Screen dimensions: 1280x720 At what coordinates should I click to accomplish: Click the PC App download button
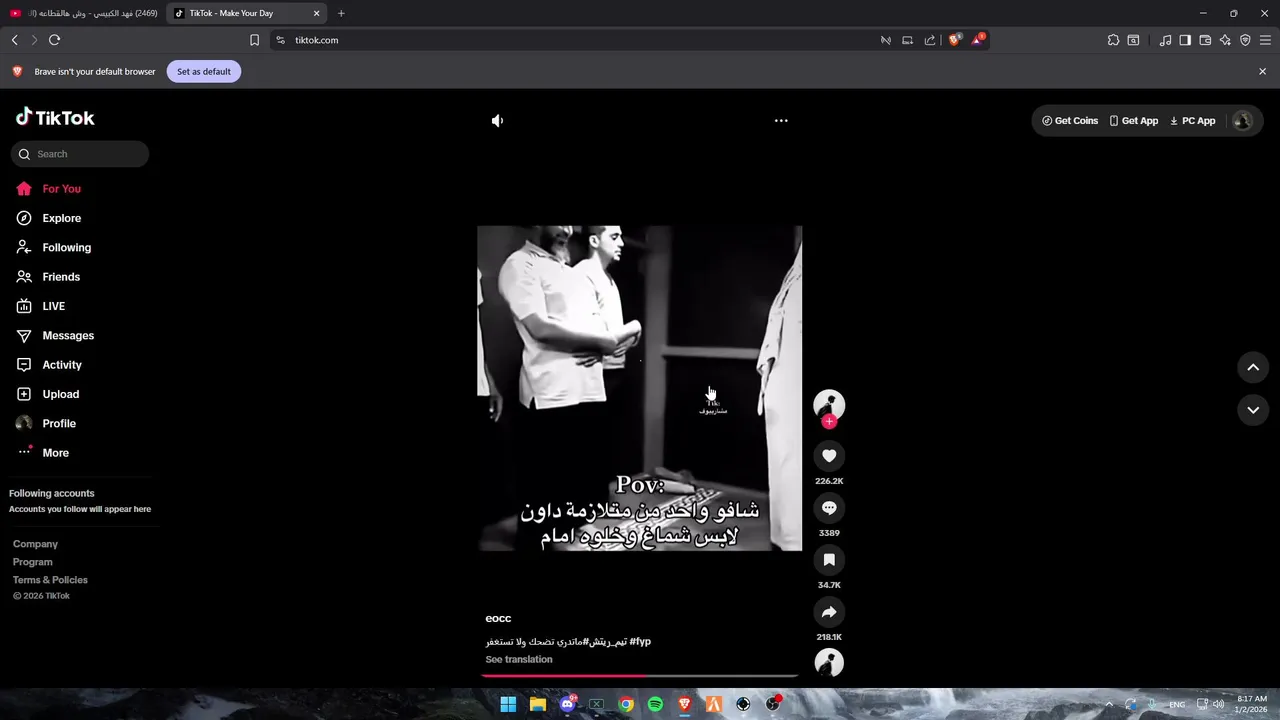[1193, 121]
